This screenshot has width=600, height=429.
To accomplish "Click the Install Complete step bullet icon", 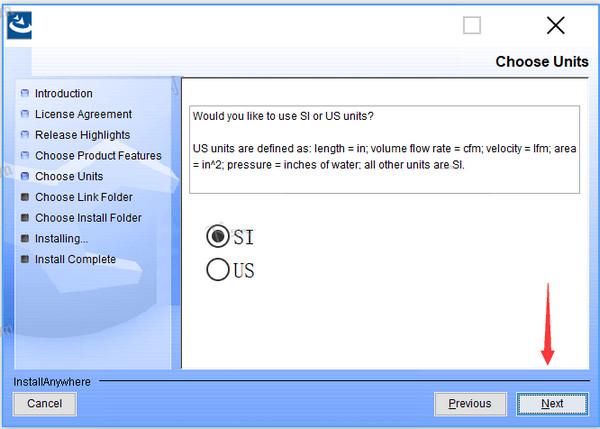I will 25,260.
